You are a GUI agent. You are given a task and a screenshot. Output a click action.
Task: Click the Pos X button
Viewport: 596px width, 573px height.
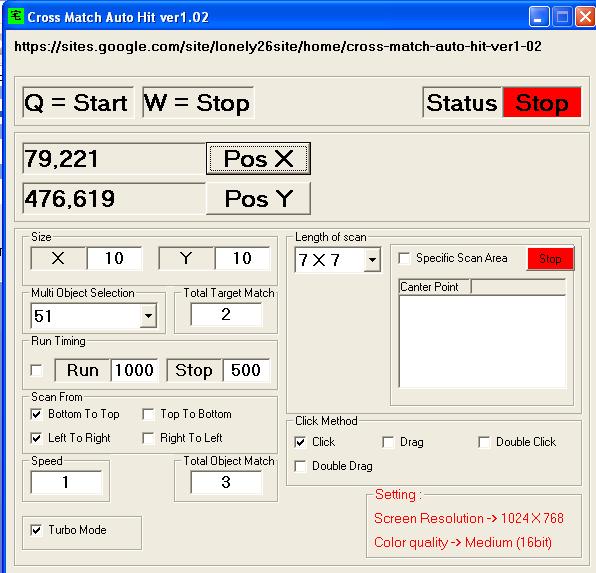[258, 159]
